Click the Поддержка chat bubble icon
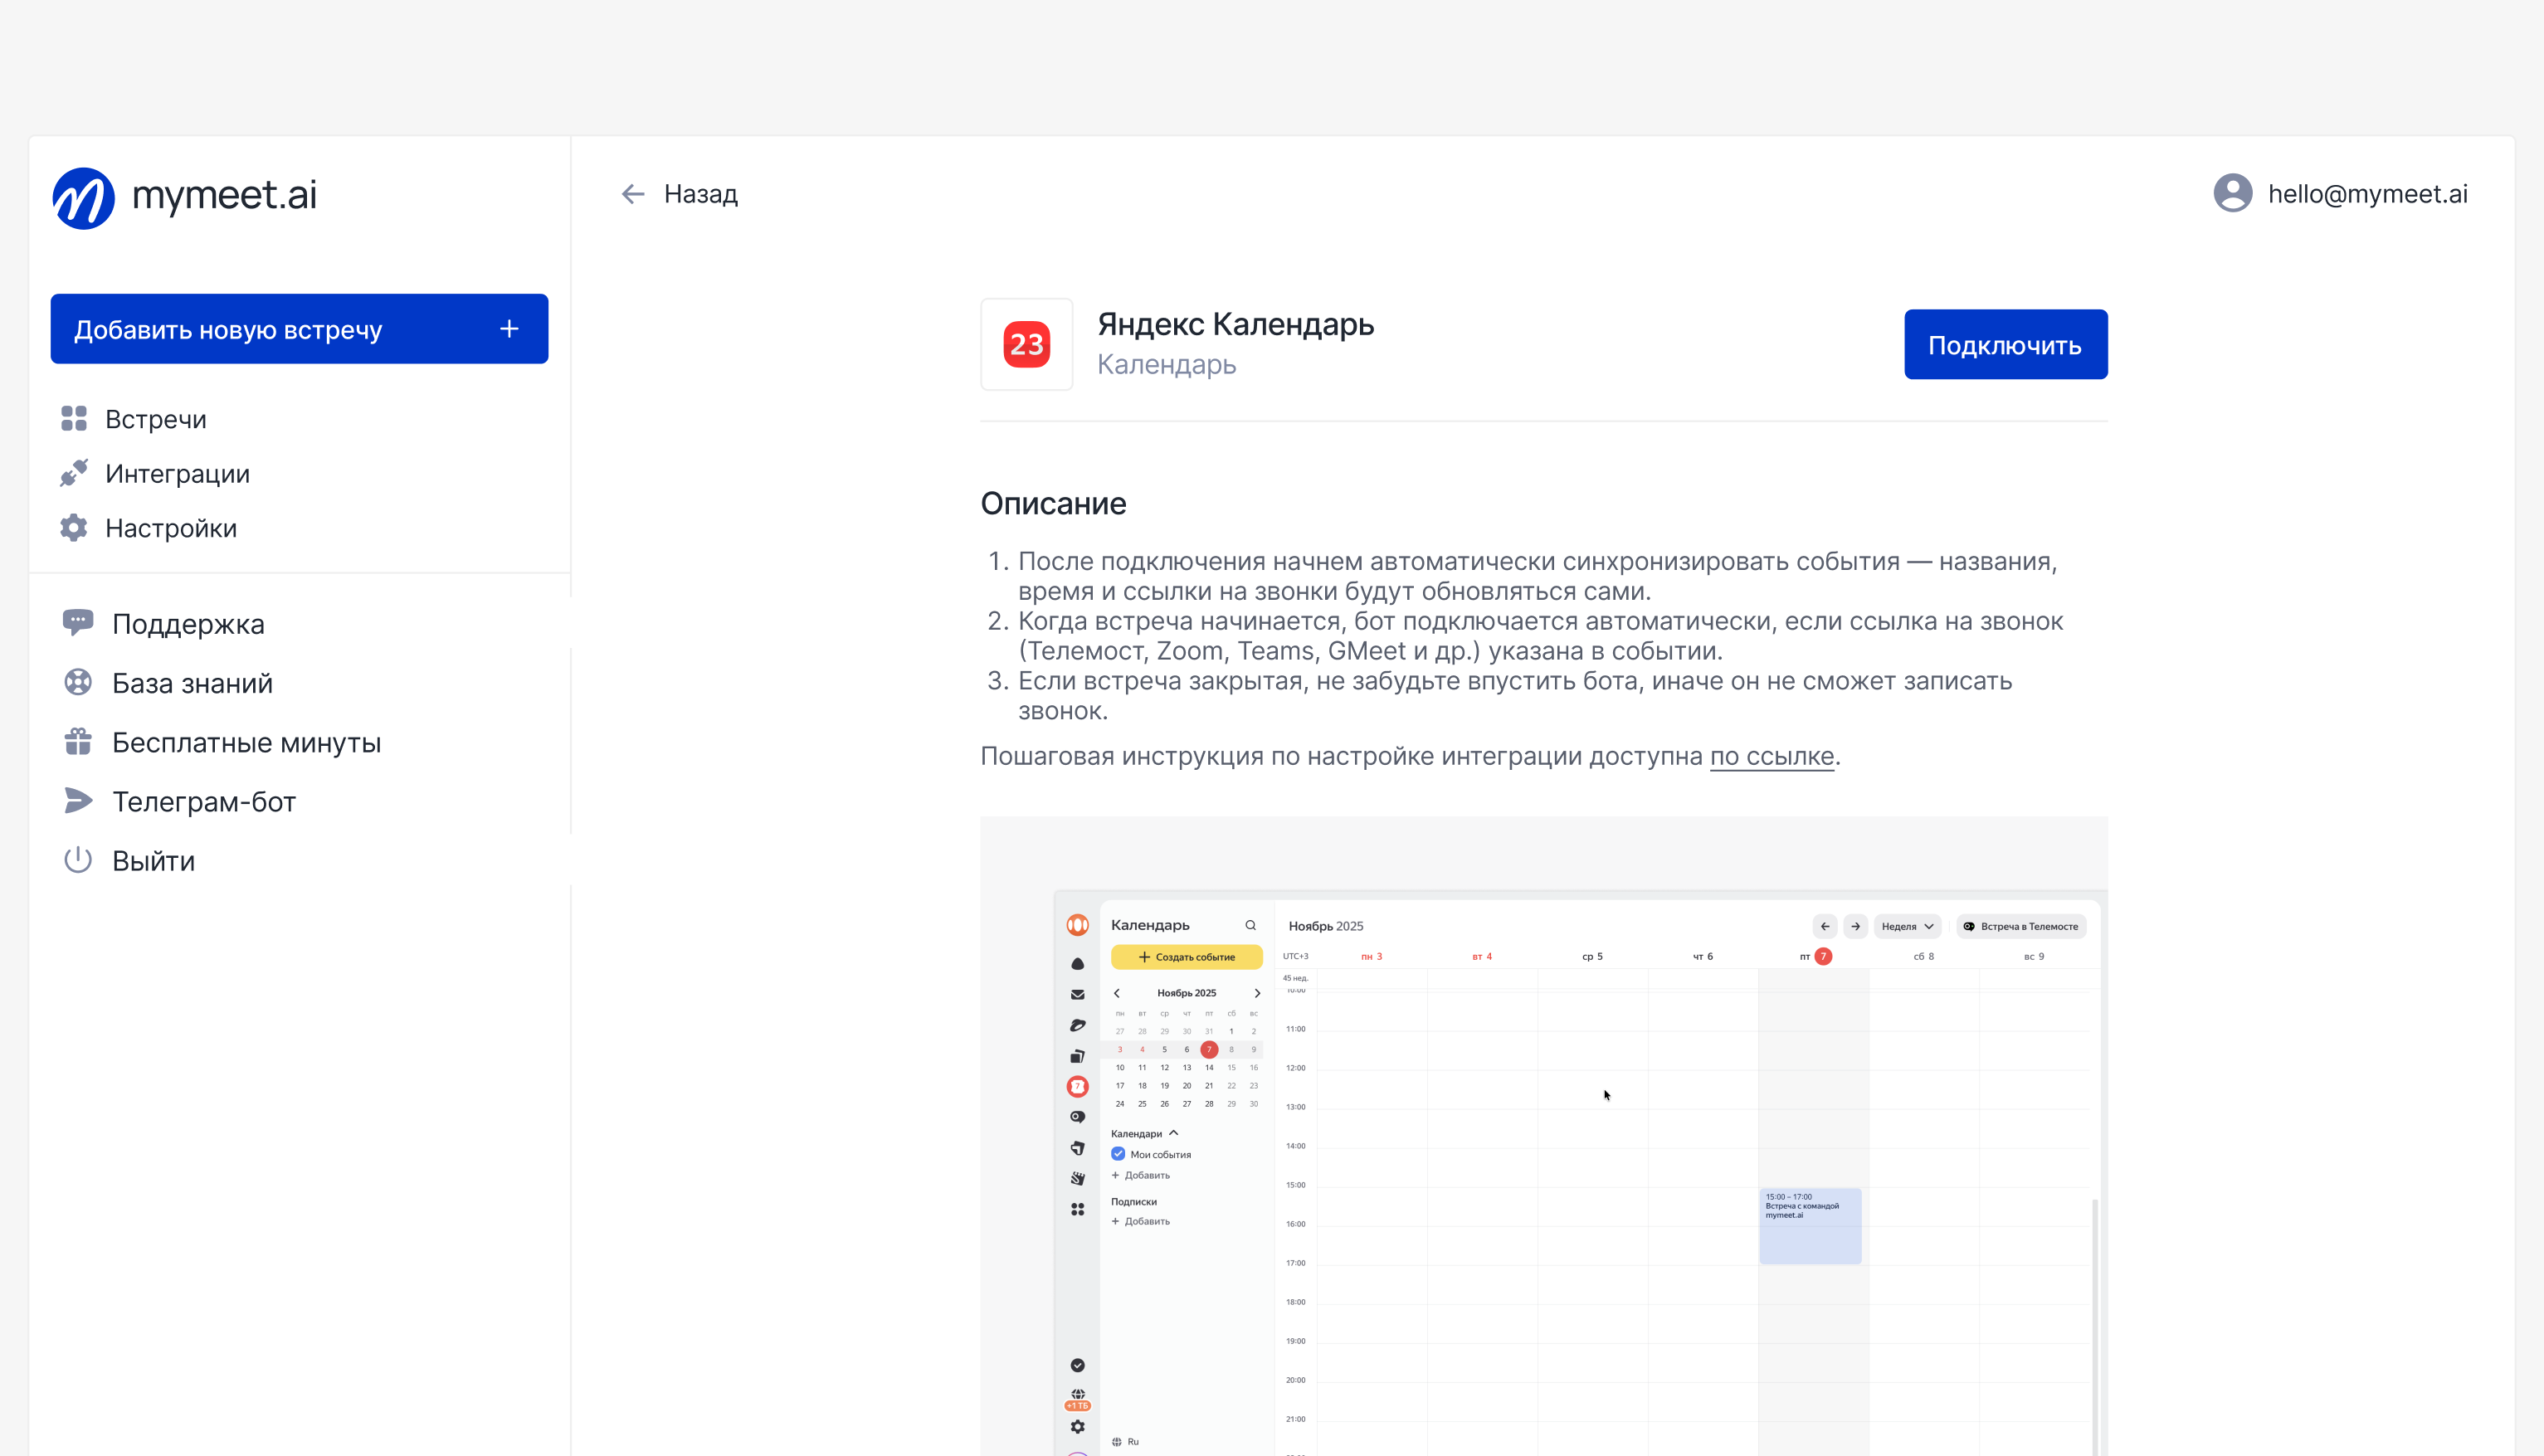 pyautogui.click(x=78, y=623)
